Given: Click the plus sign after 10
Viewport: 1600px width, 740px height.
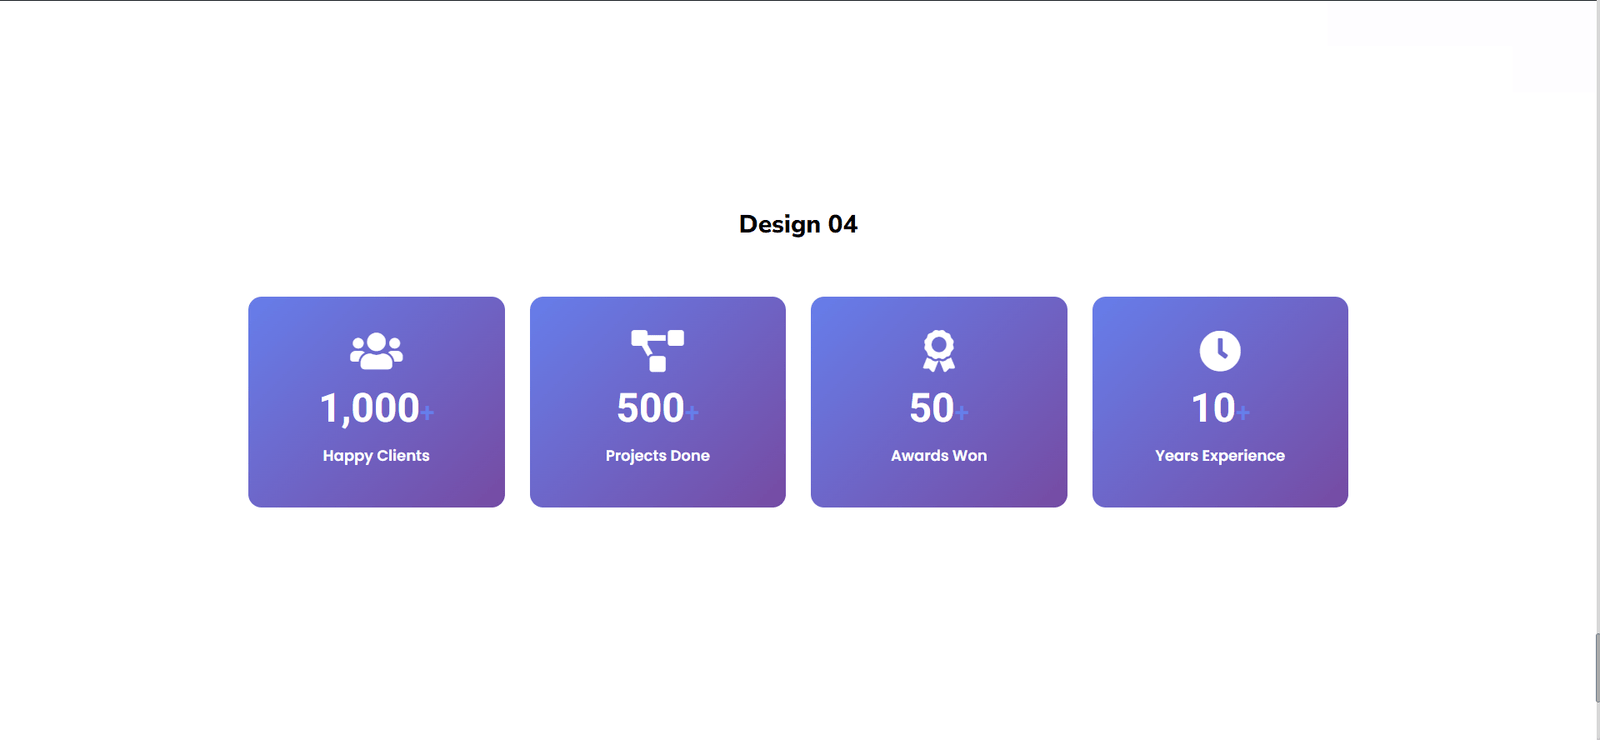Looking at the screenshot, I should pyautogui.click(x=1243, y=412).
